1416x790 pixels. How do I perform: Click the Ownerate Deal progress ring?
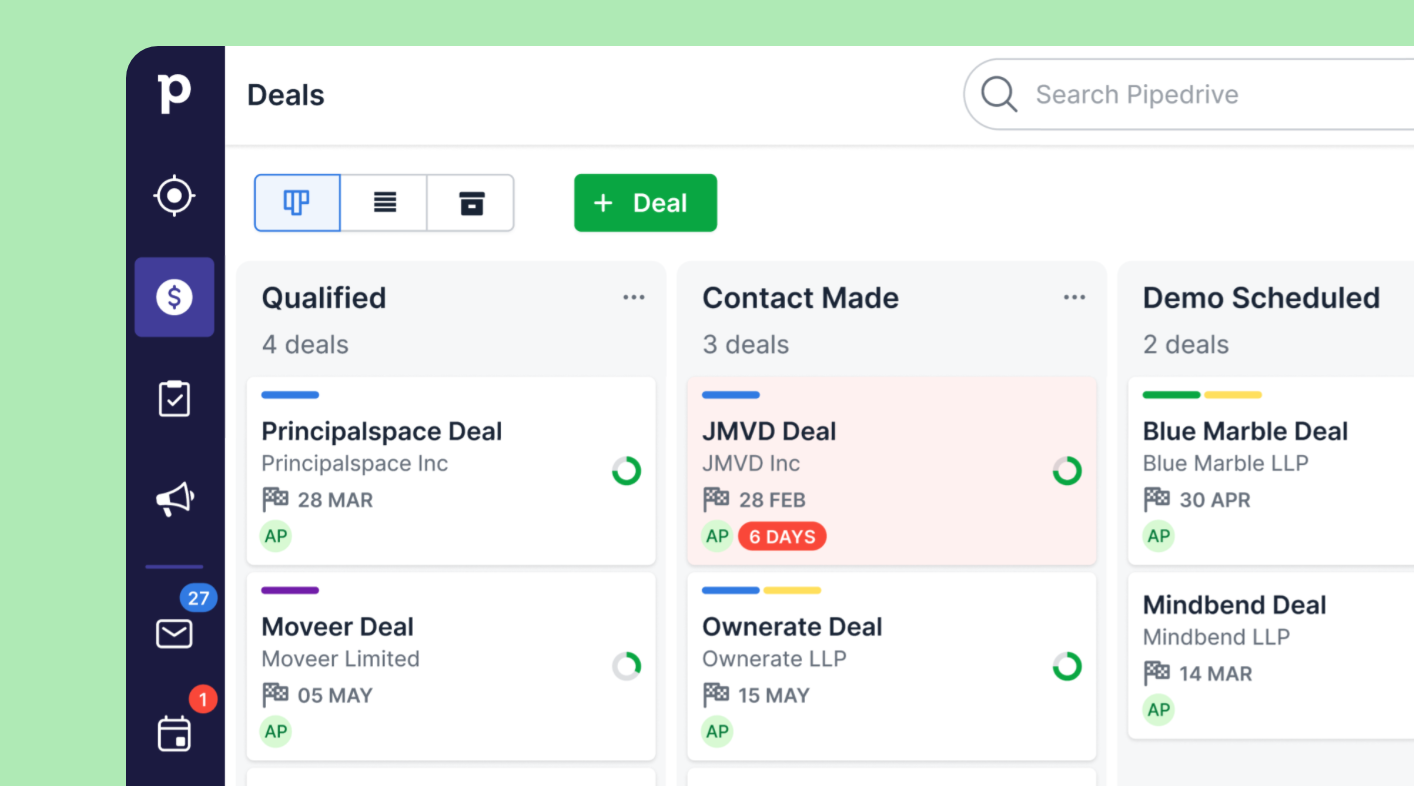coord(1067,666)
